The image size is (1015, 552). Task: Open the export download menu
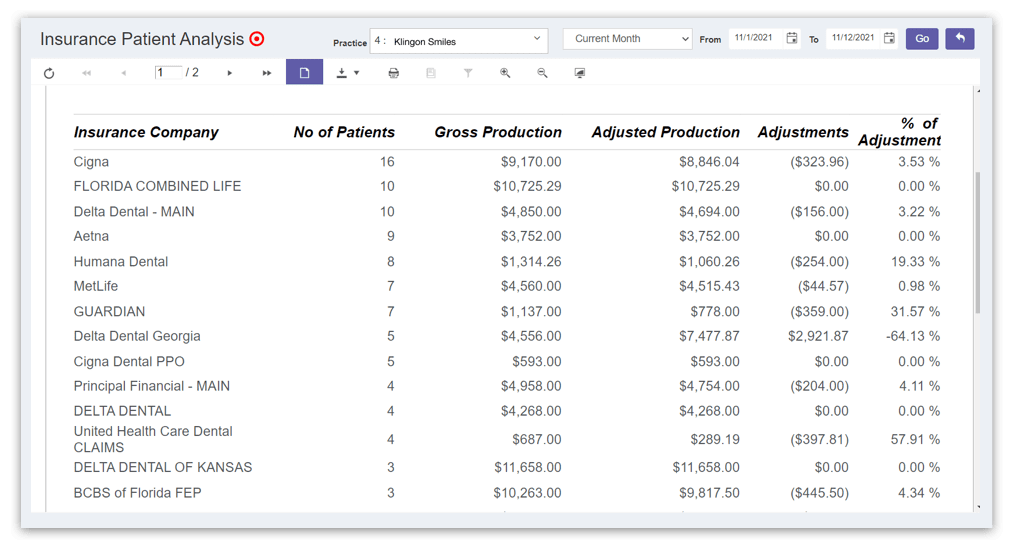pyautogui.click(x=348, y=73)
